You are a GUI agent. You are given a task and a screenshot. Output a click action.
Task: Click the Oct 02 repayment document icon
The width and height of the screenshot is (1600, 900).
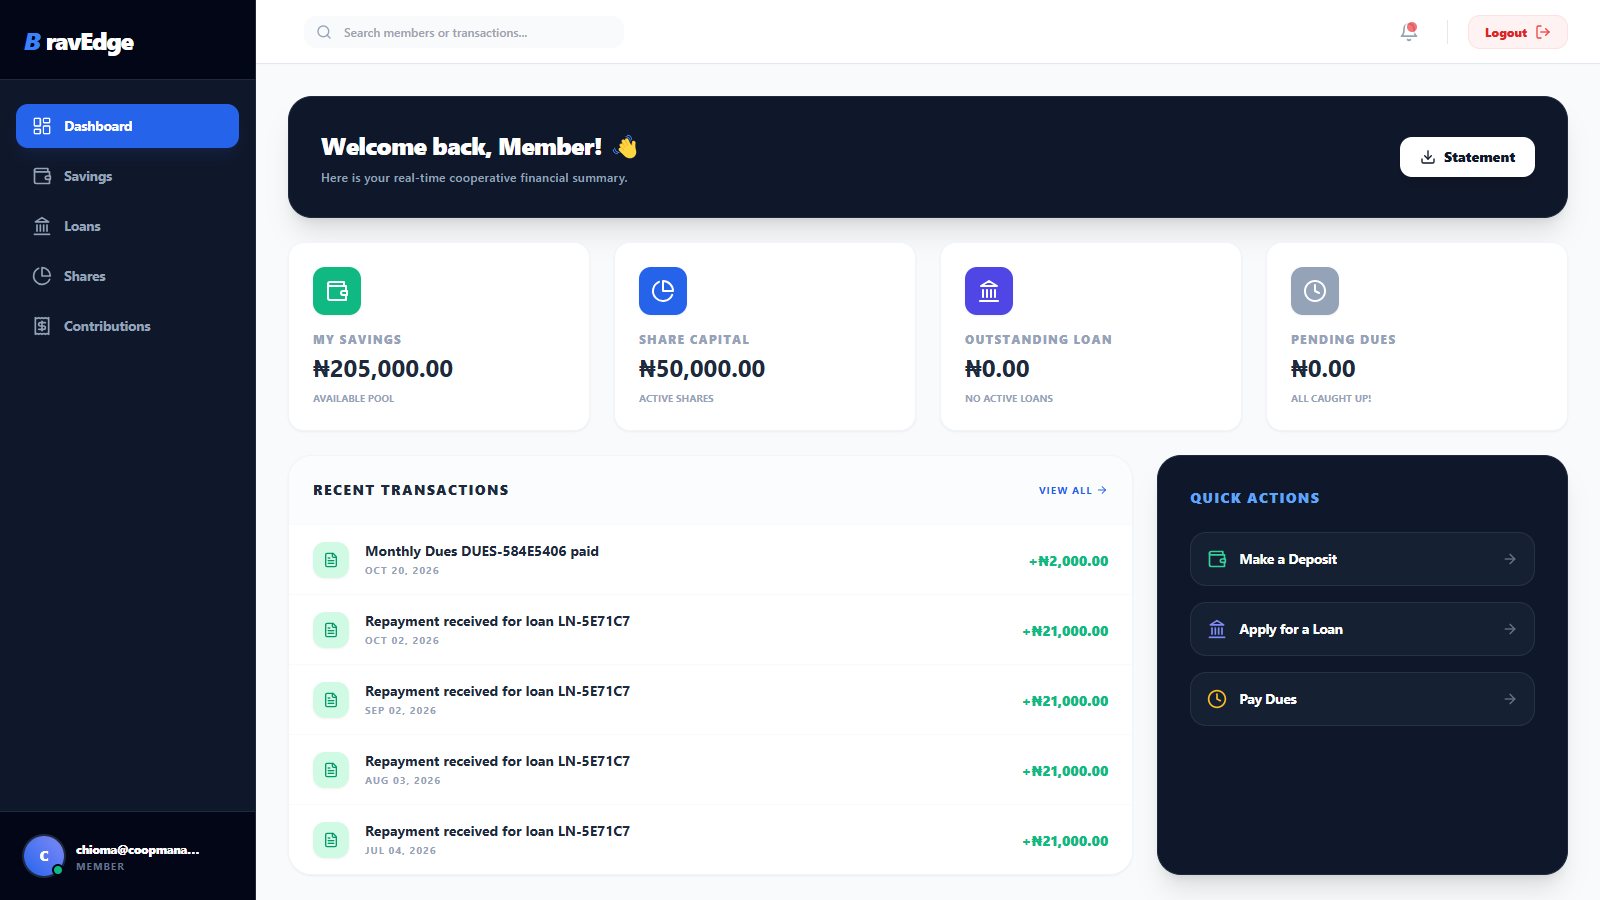(x=331, y=630)
